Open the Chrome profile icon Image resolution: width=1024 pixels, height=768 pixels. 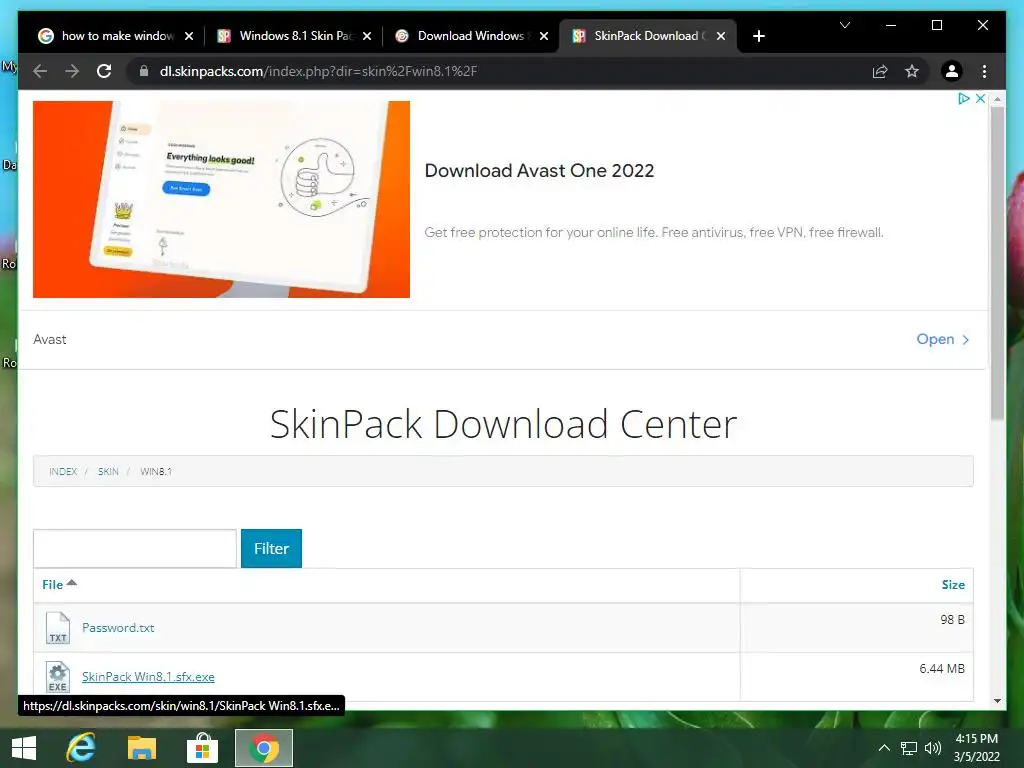(952, 71)
